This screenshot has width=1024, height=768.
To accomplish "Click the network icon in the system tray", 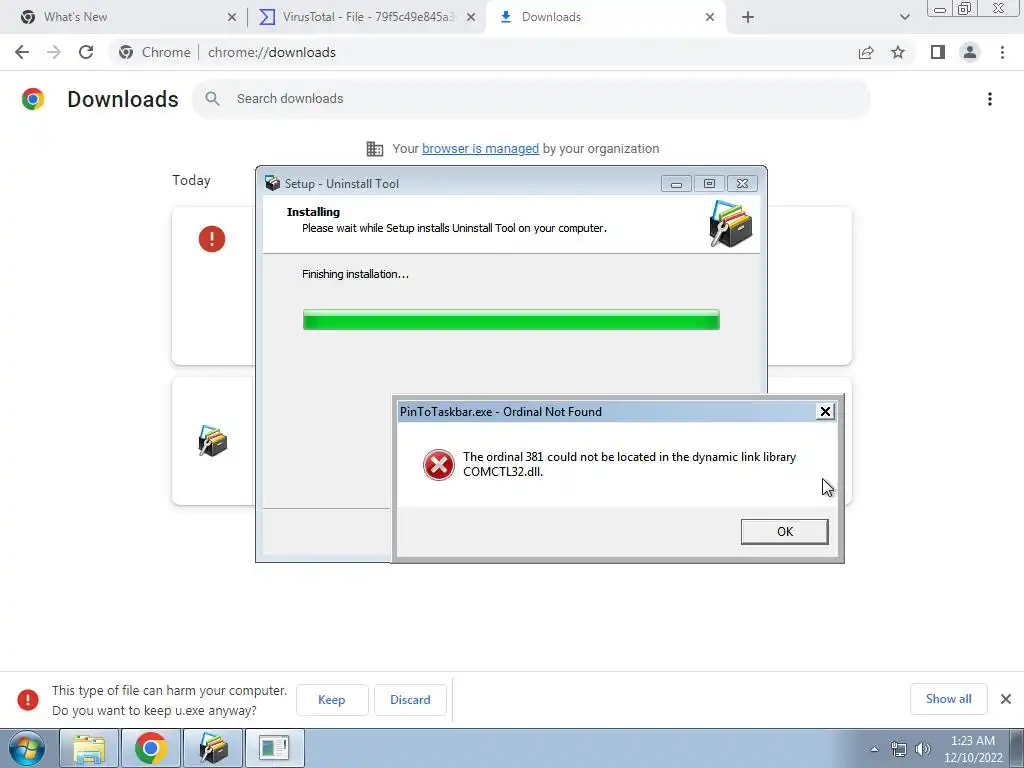I will [899, 749].
